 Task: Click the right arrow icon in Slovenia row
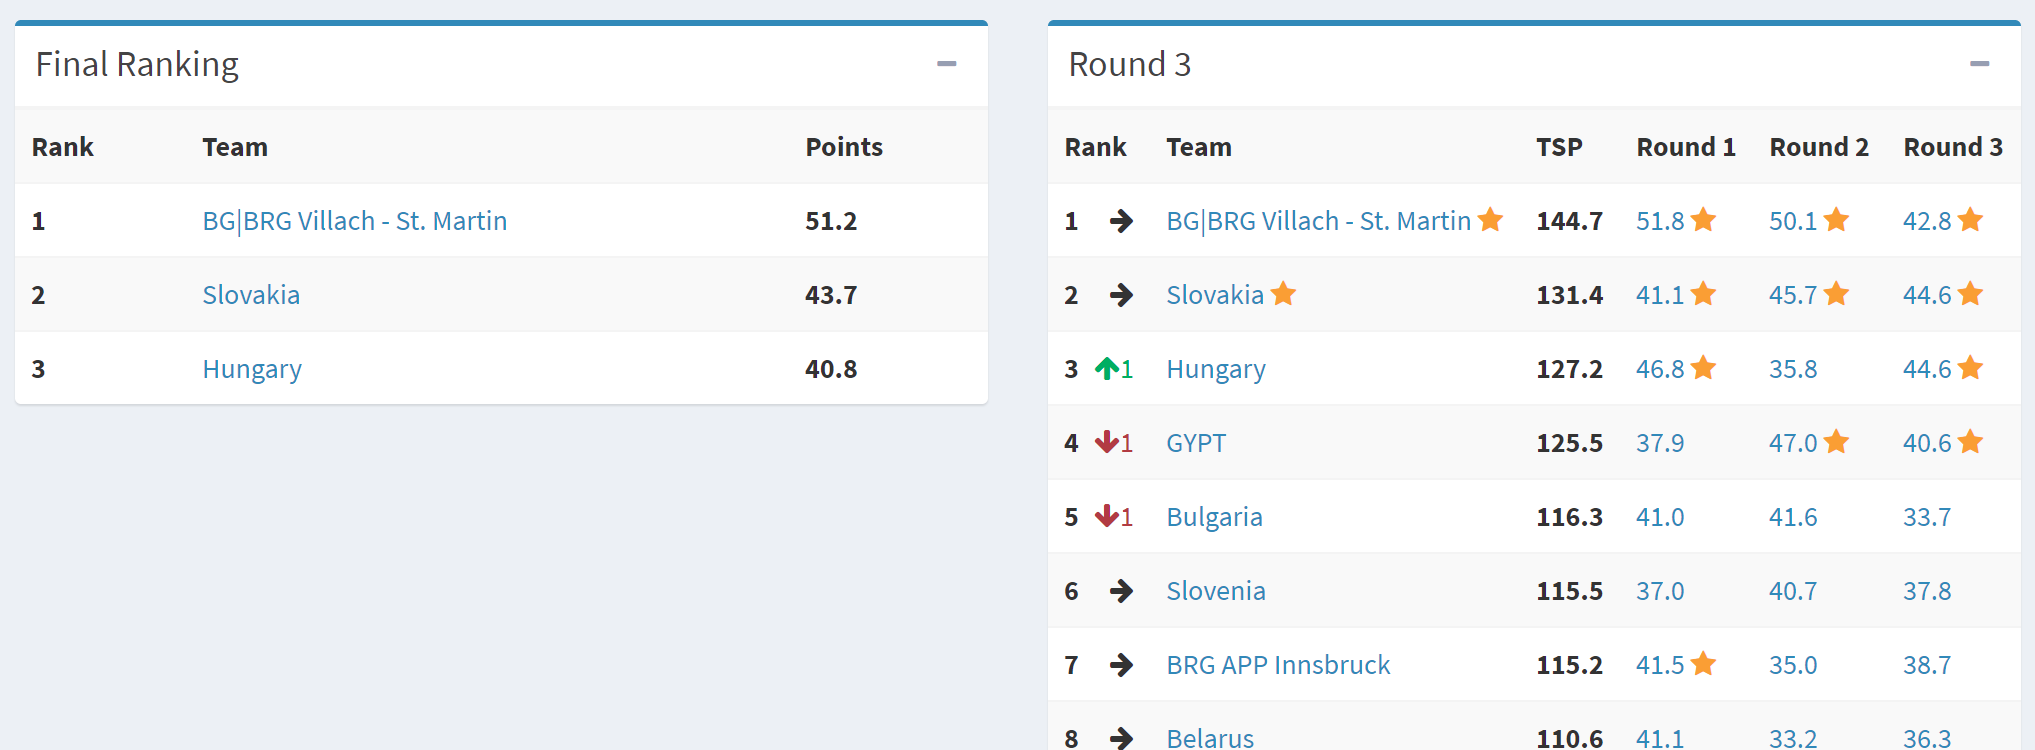point(1121,591)
